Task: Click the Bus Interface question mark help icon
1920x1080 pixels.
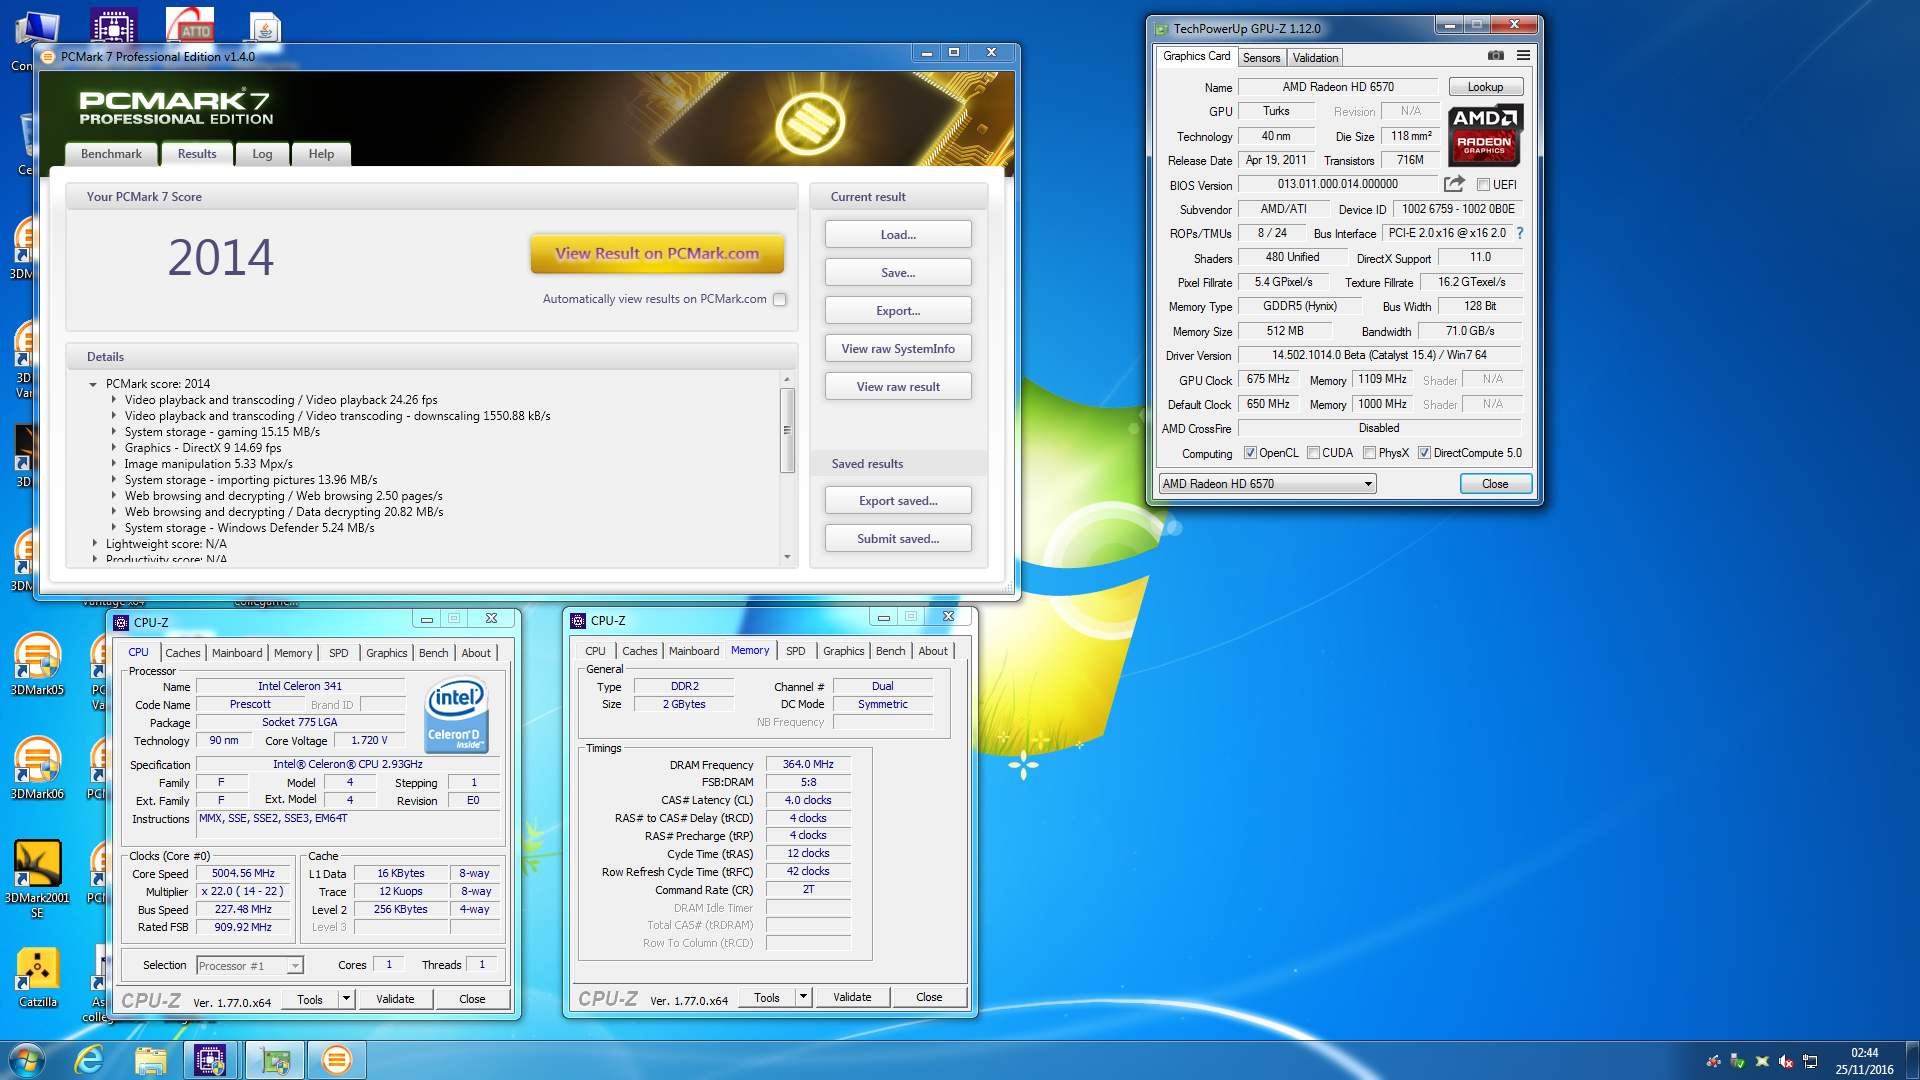Action: (x=1520, y=233)
